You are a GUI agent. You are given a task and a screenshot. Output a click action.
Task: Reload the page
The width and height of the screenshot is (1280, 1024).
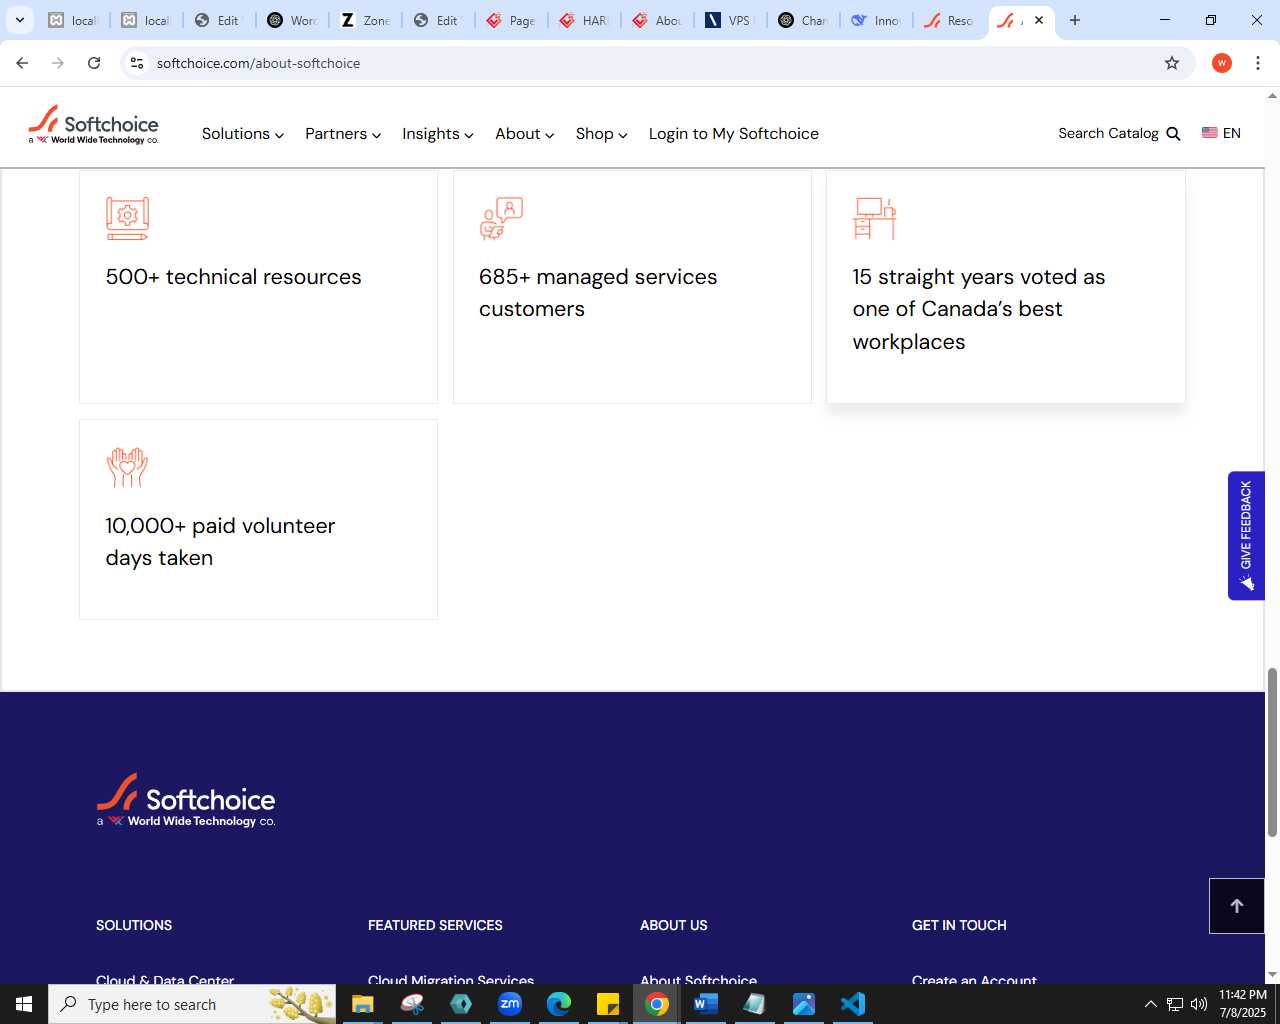(94, 63)
